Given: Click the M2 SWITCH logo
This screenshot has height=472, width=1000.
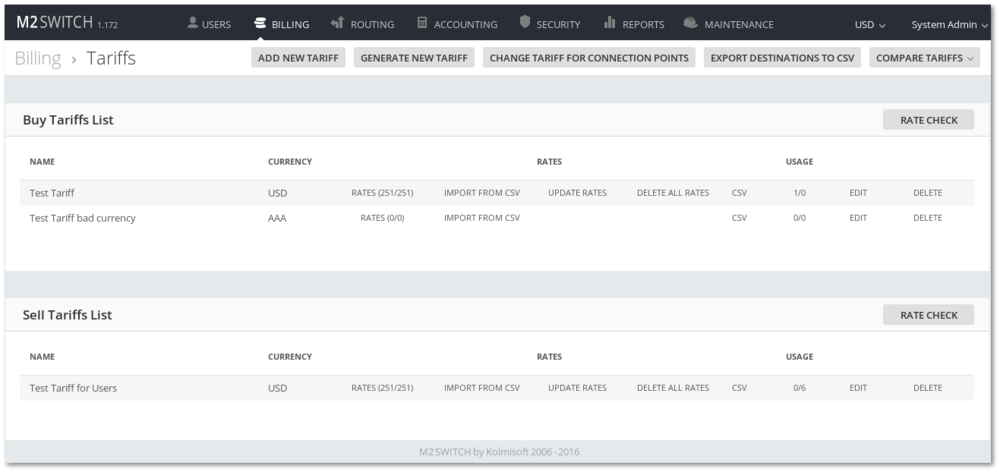Looking at the screenshot, I should click(54, 23).
